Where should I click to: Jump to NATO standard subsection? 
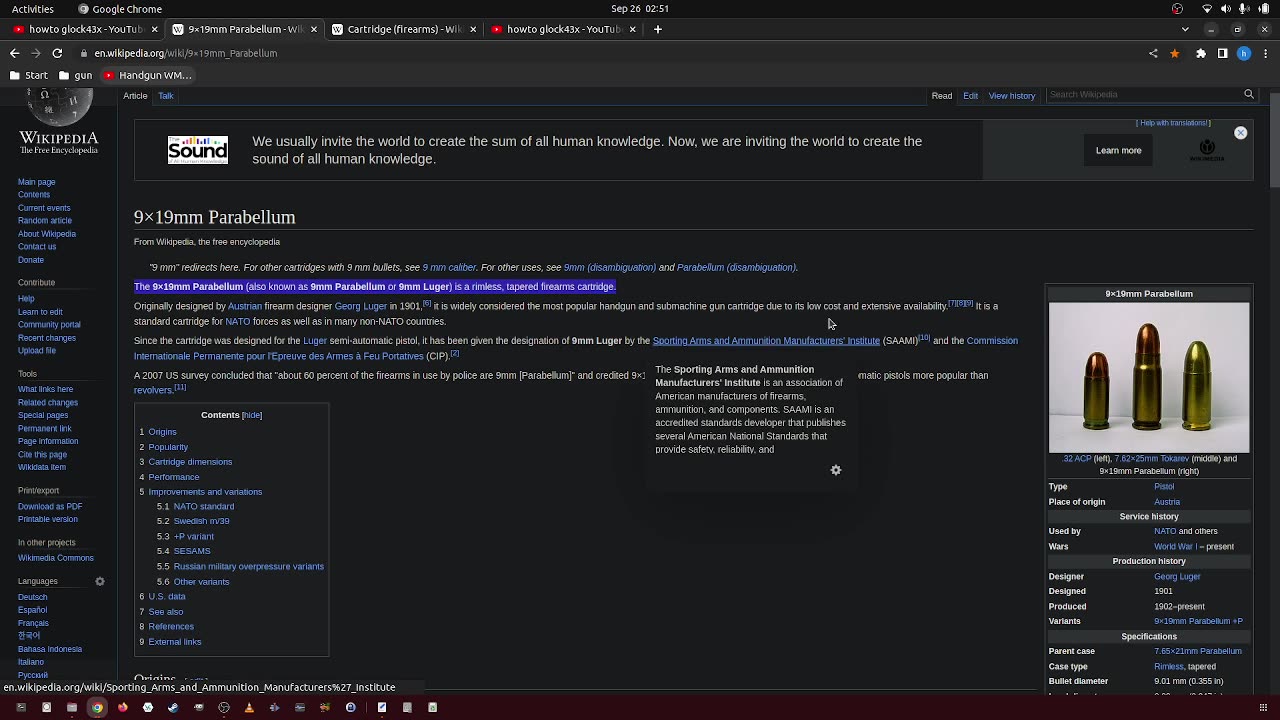click(203, 507)
